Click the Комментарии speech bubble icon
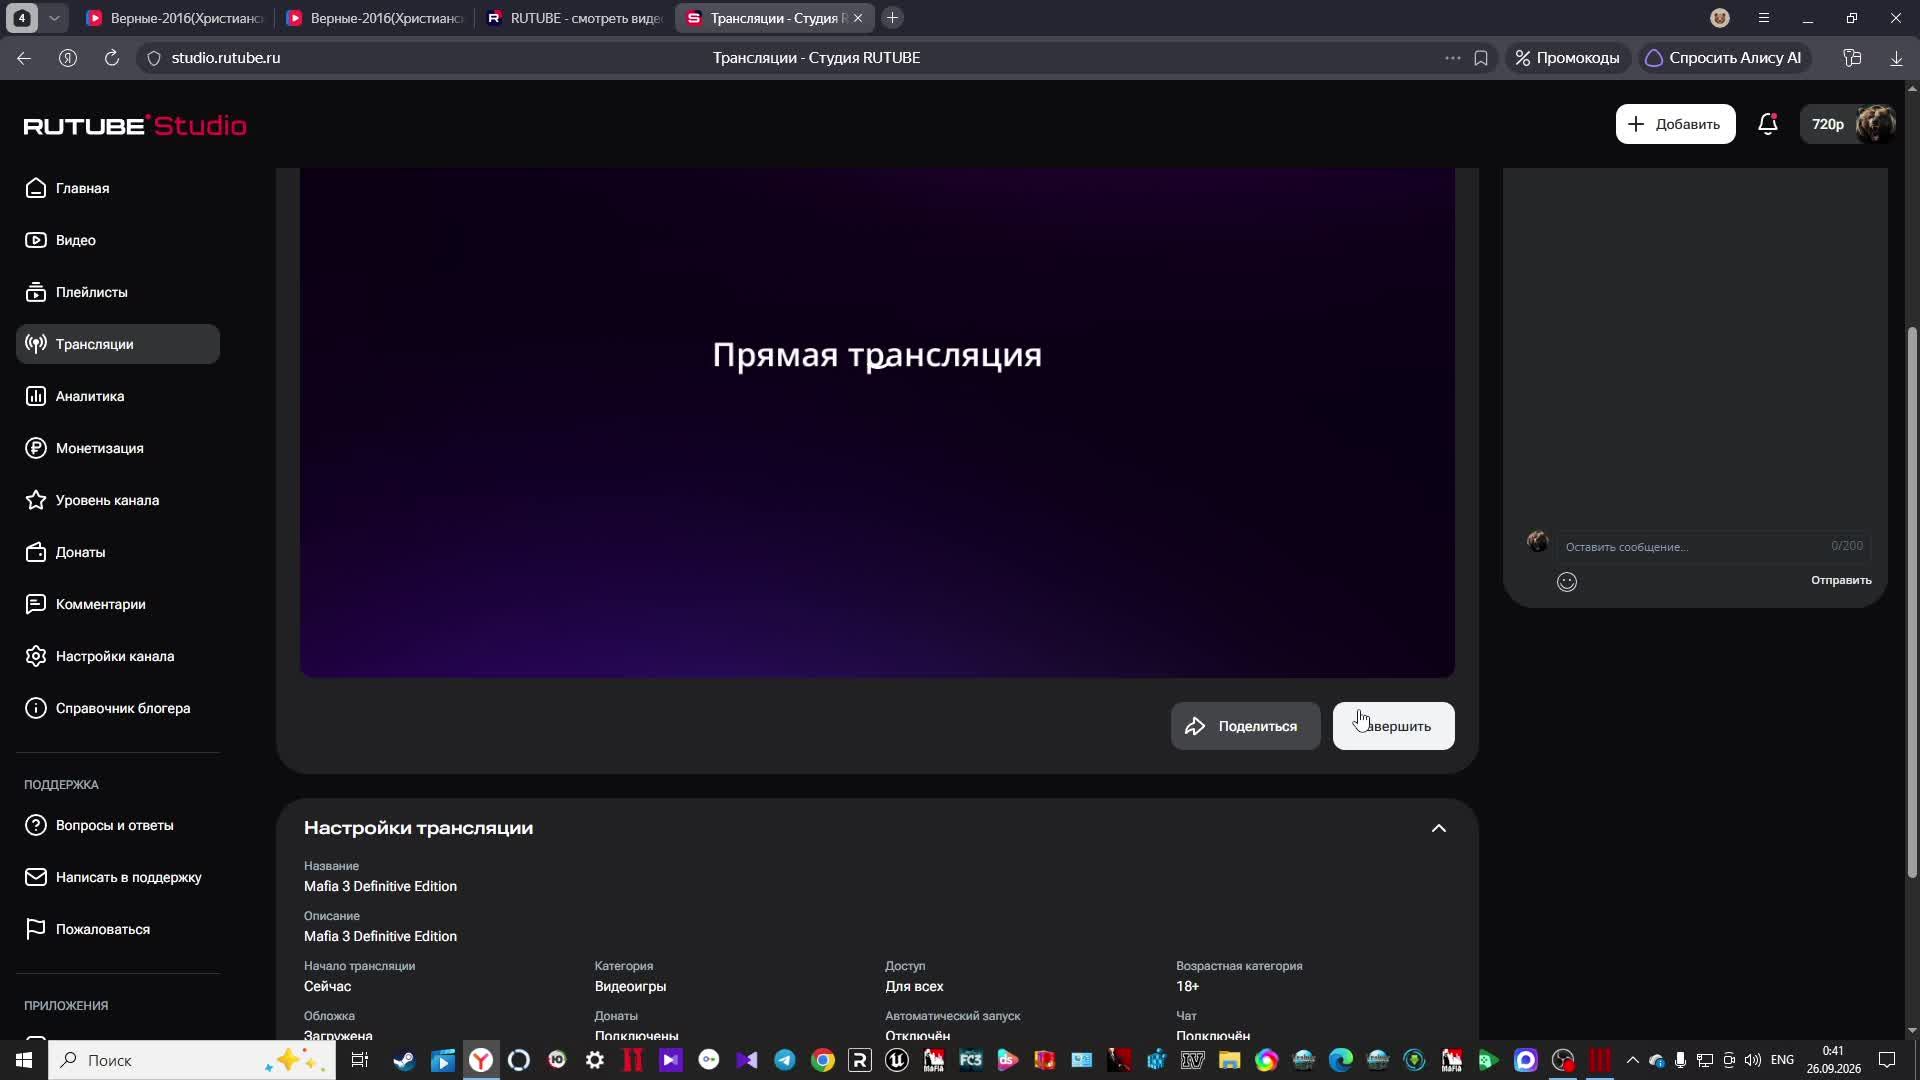The image size is (1920, 1080). pos(36,604)
